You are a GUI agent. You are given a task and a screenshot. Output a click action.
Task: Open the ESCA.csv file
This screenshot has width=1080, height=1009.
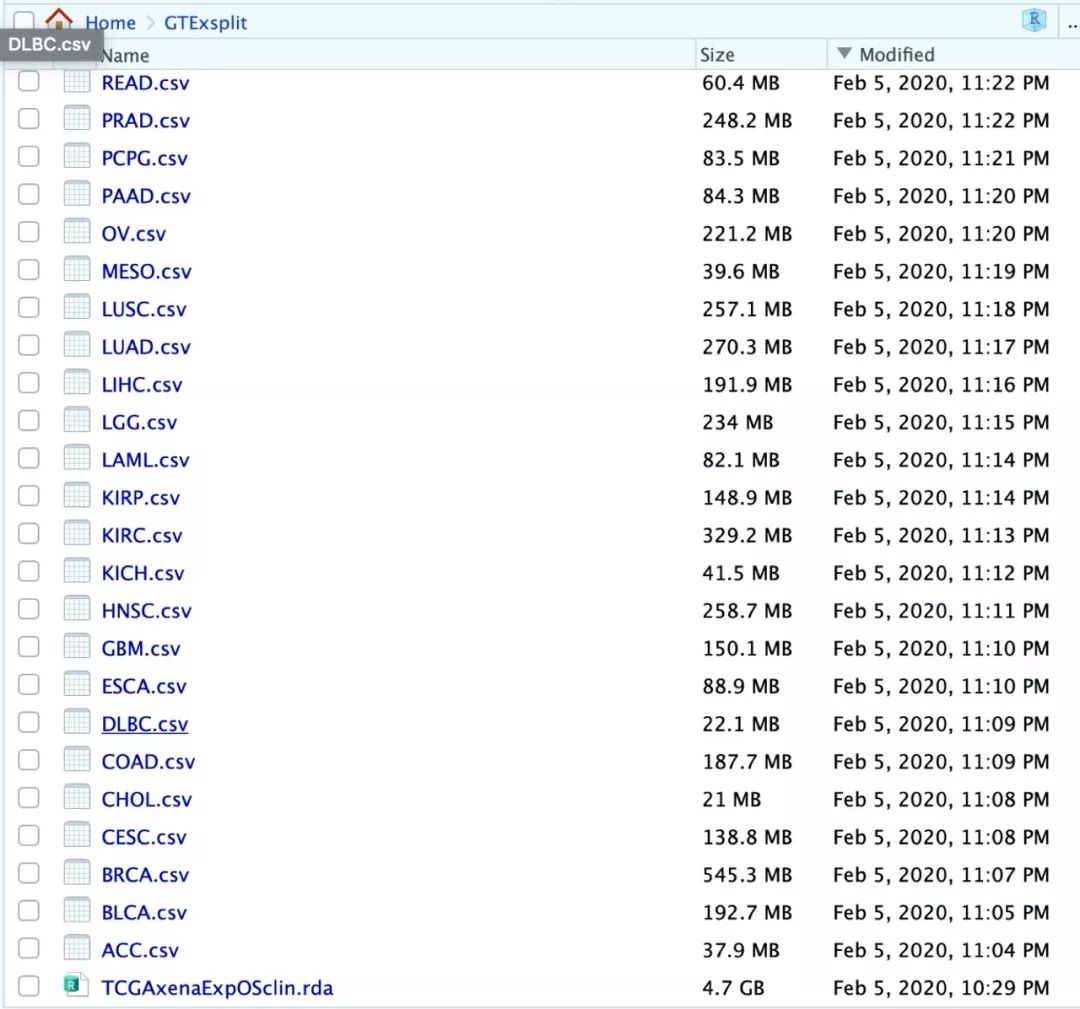[x=144, y=686]
